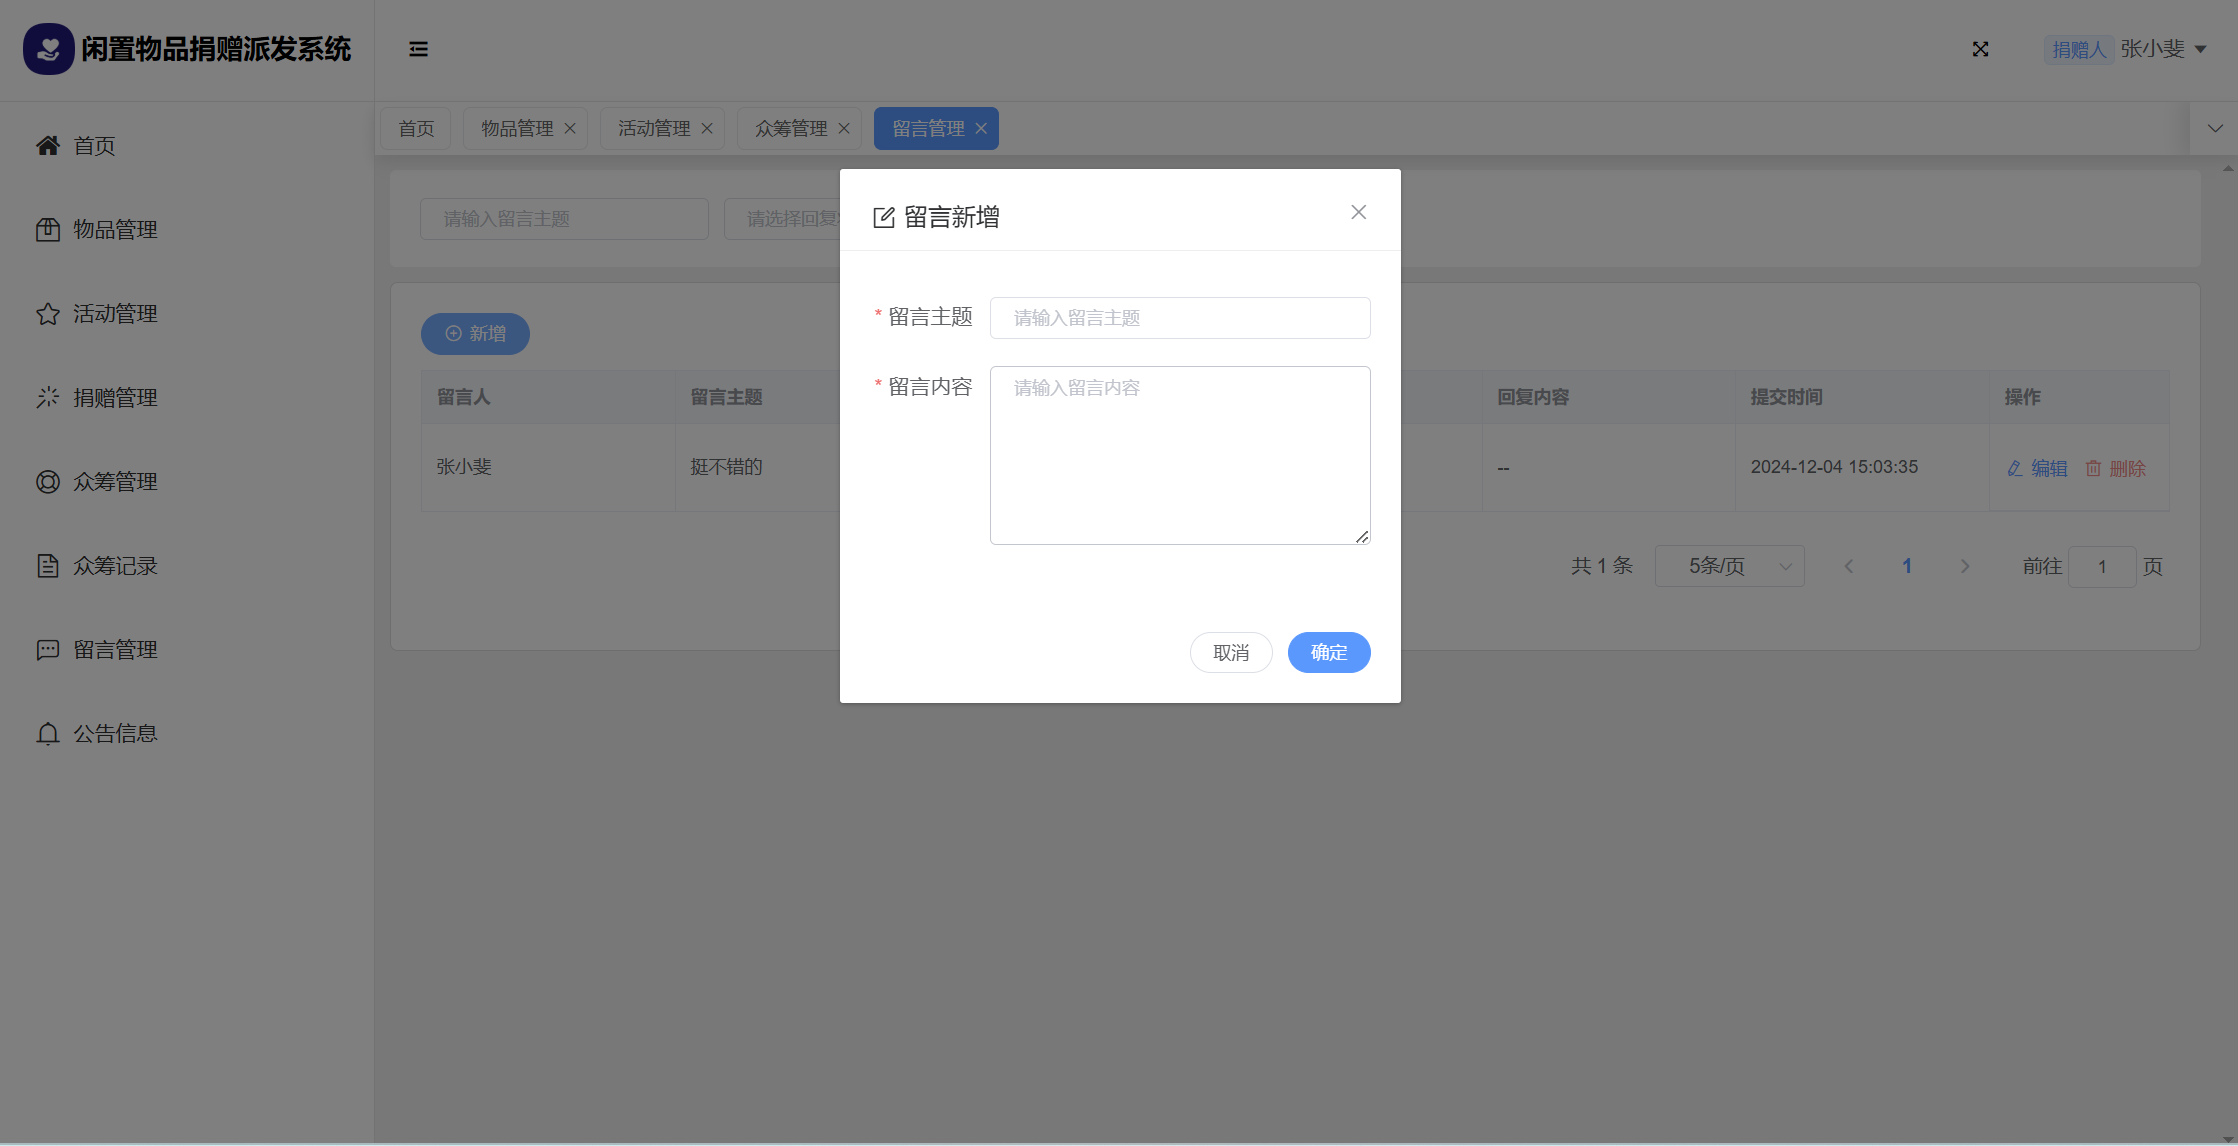Toggle fullscreen with the expand icon
The width and height of the screenshot is (2238, 1146).
point(1980,49)
